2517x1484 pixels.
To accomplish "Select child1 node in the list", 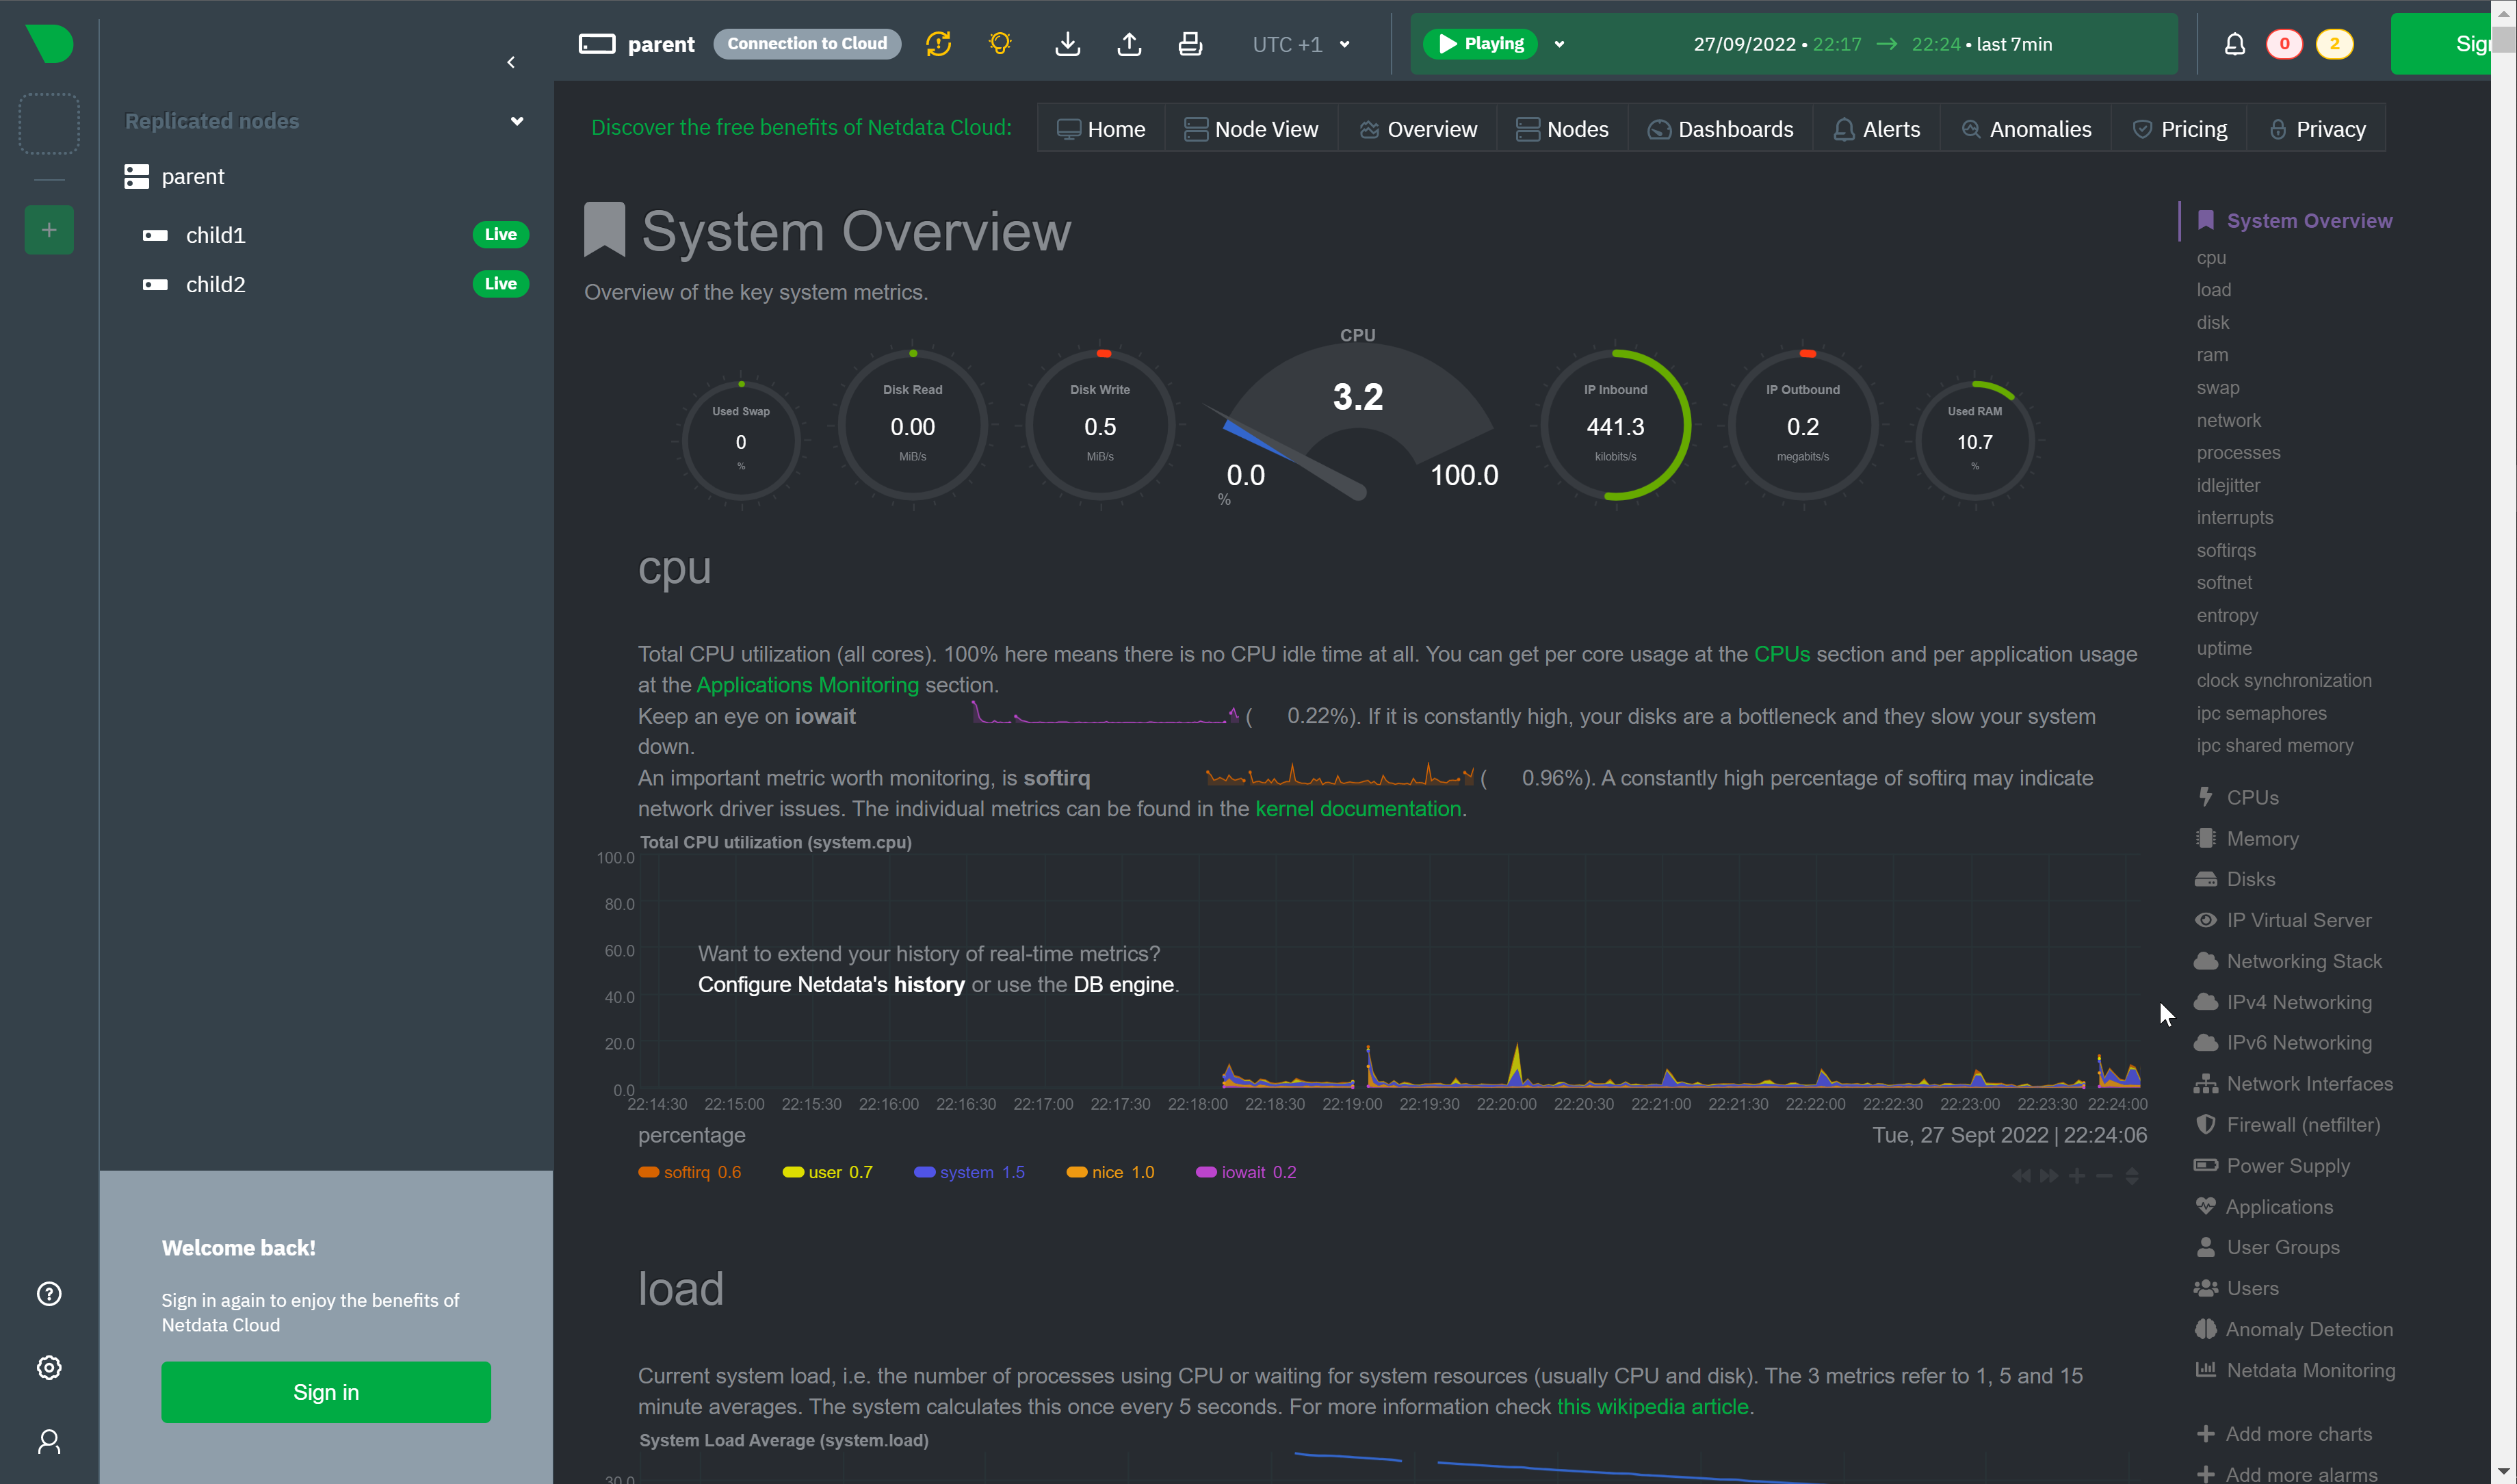I will [215, 235].
